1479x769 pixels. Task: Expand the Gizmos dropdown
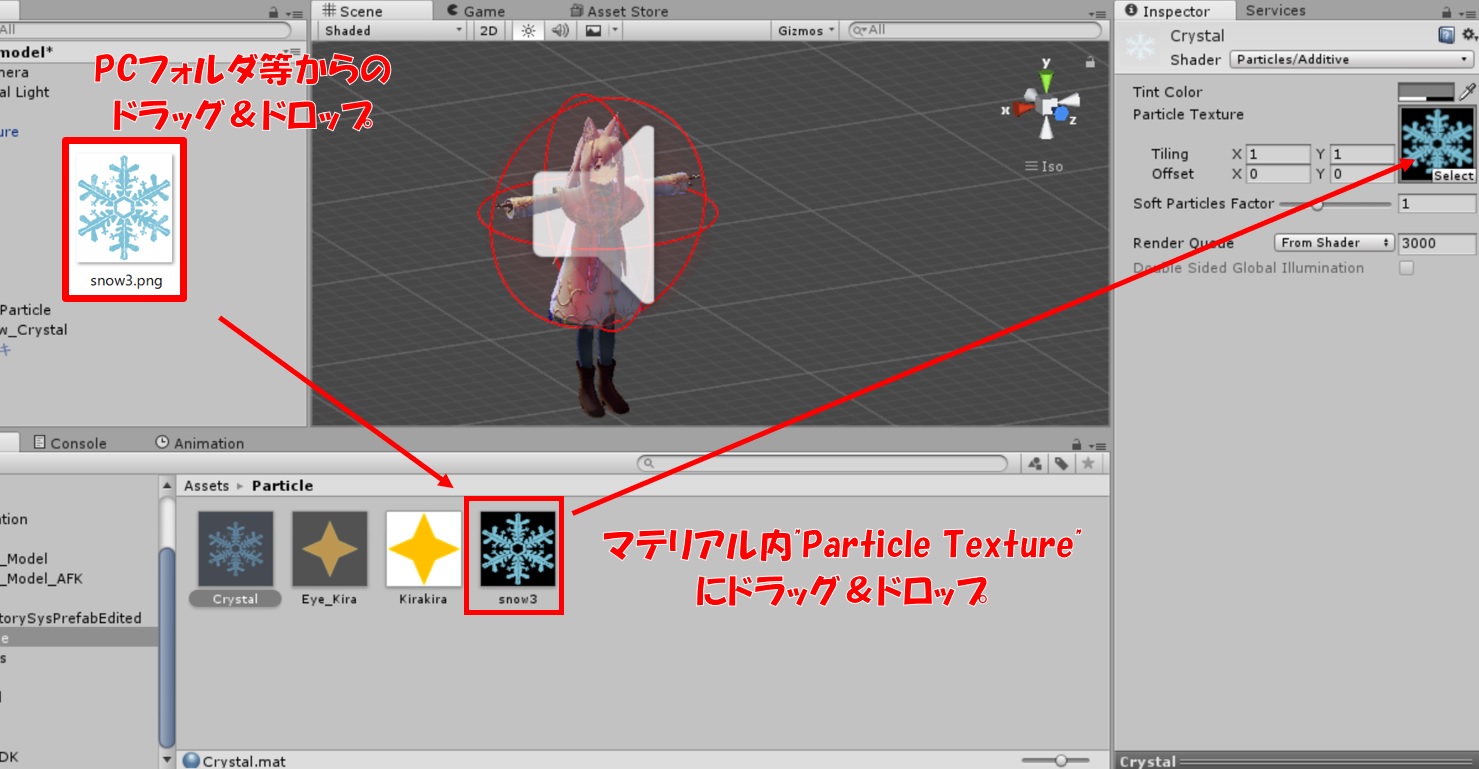(806, 30)
